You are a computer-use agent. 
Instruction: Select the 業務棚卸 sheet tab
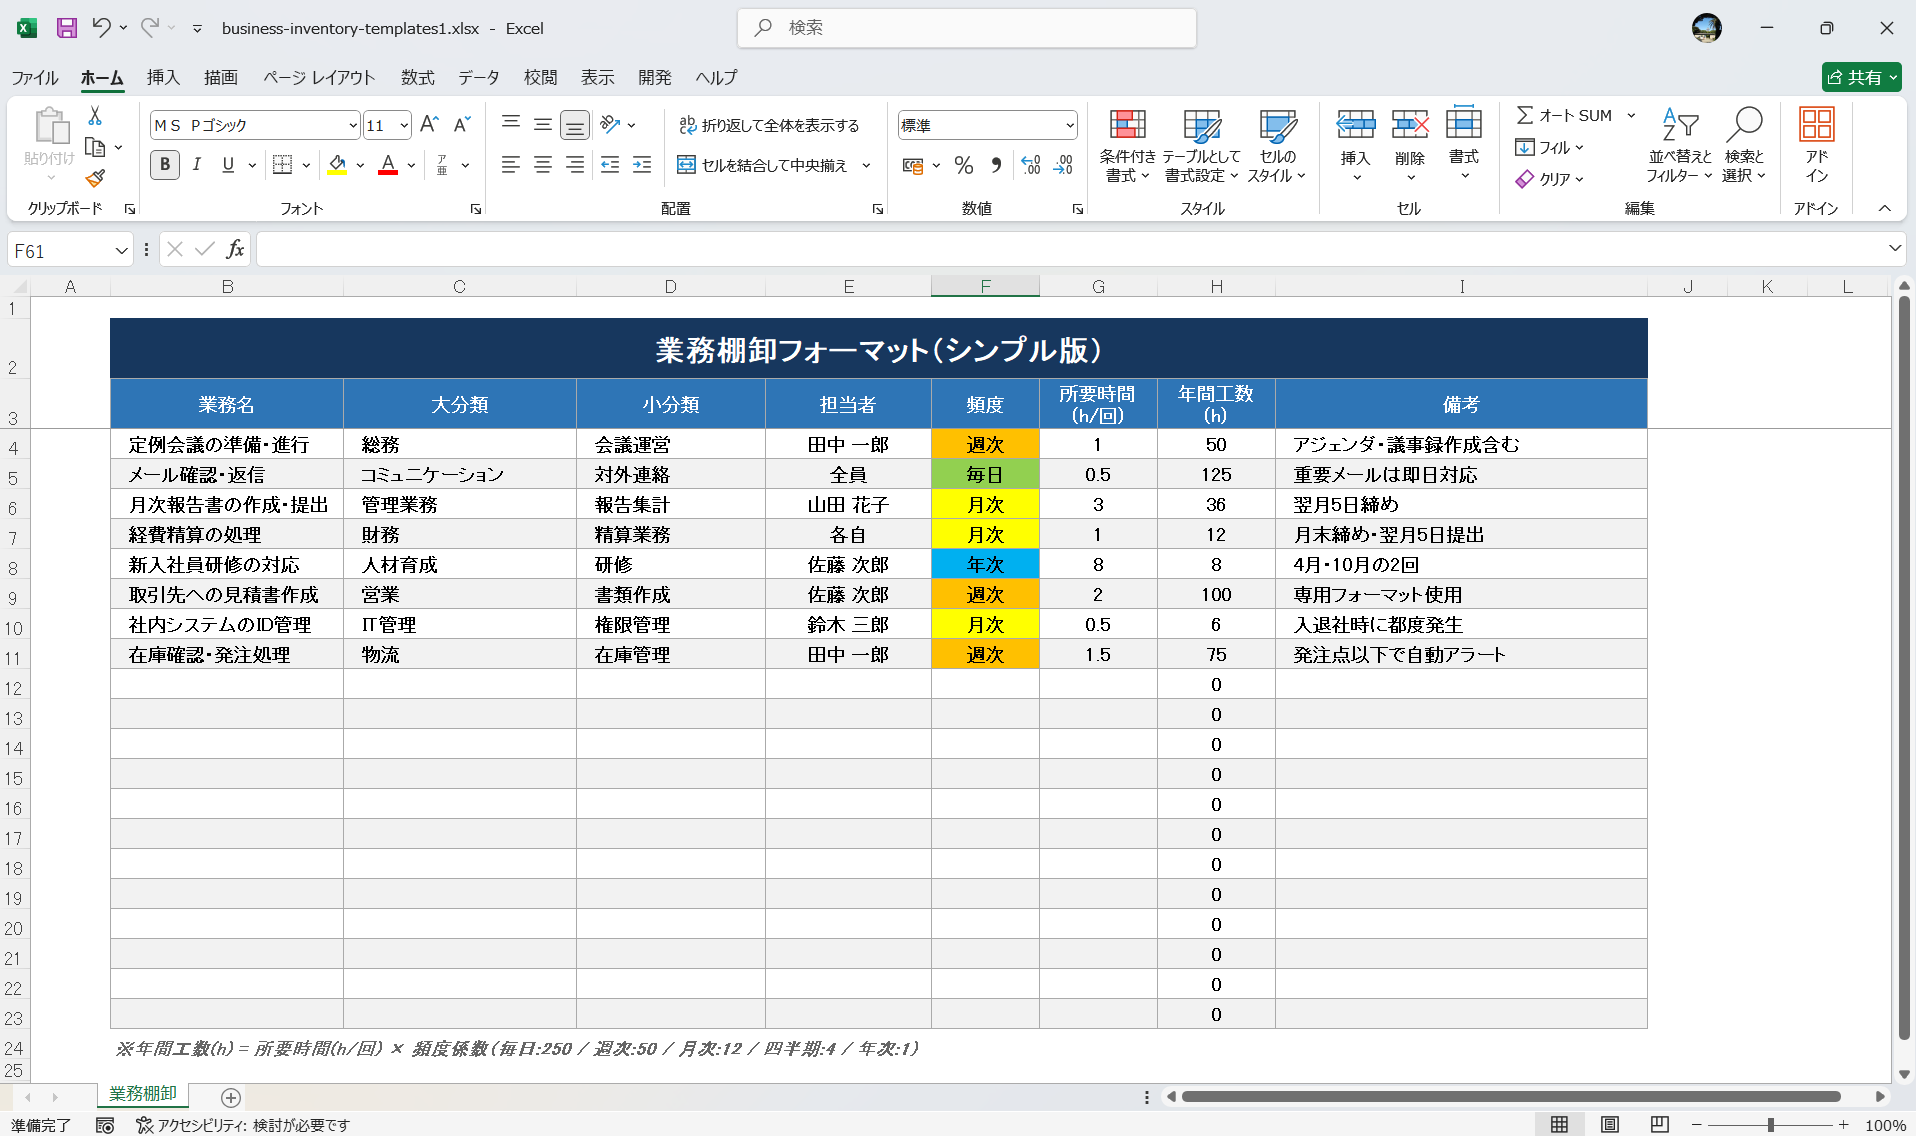pyautogui.click(x=143, y=1094)
